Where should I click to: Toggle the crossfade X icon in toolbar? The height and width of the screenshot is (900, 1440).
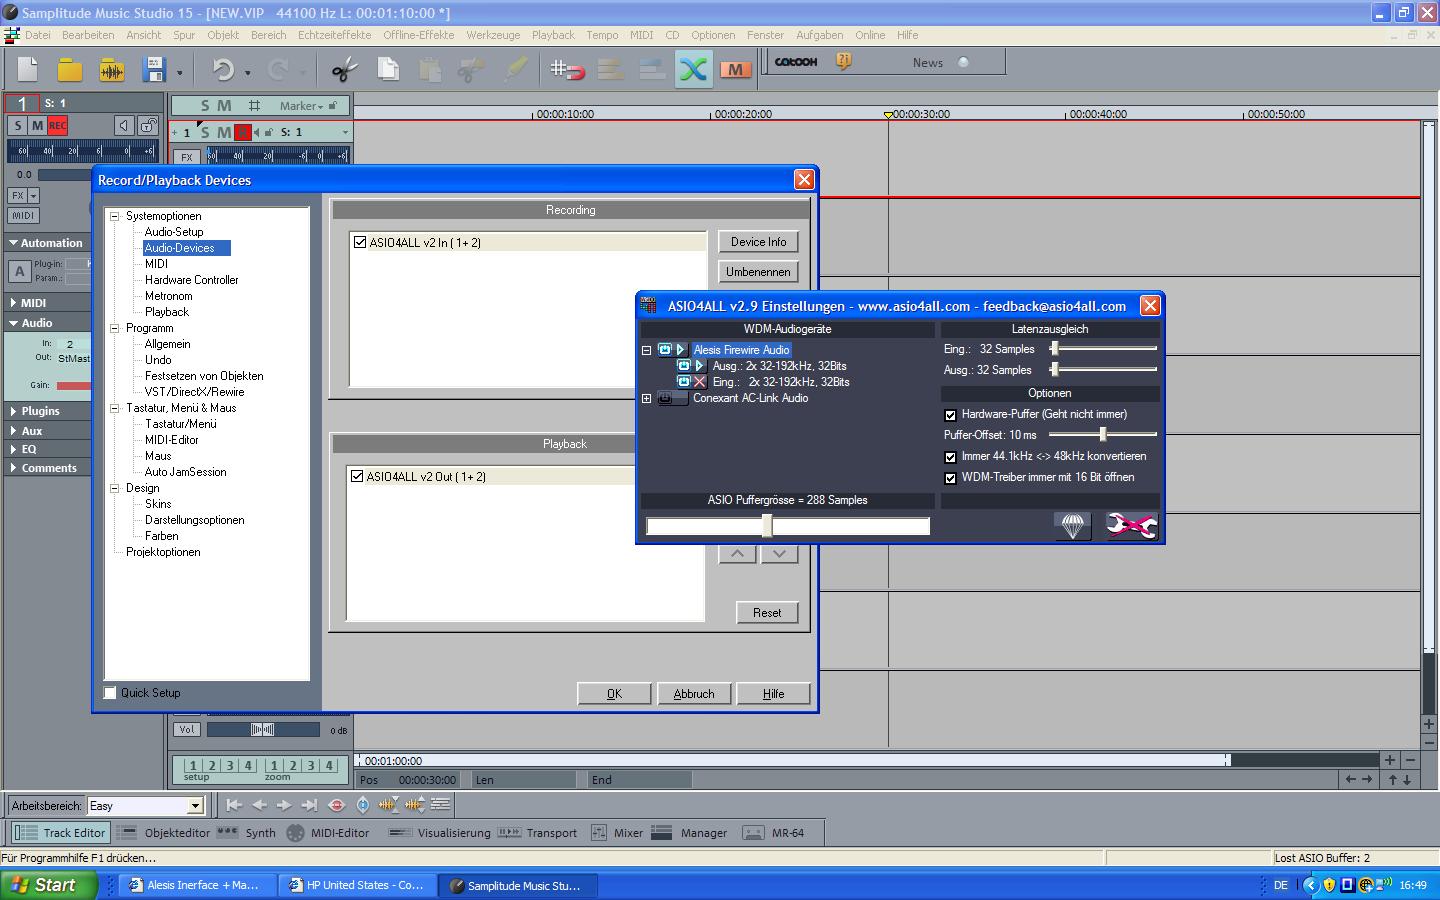(693, 69)
